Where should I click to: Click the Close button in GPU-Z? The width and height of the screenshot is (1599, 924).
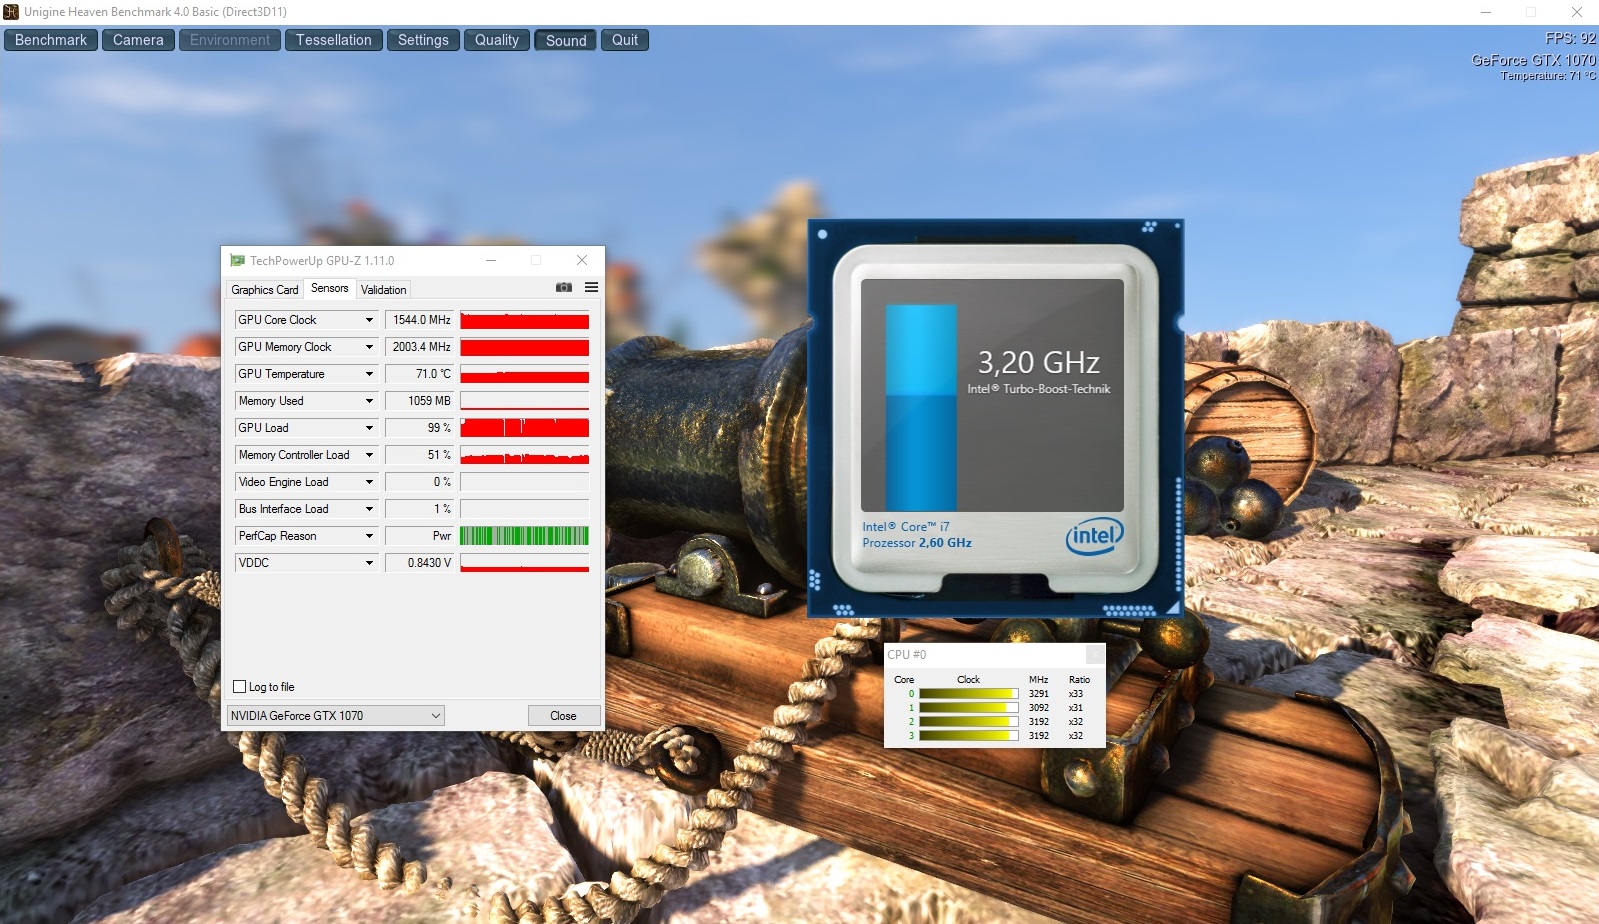[564, 715]
